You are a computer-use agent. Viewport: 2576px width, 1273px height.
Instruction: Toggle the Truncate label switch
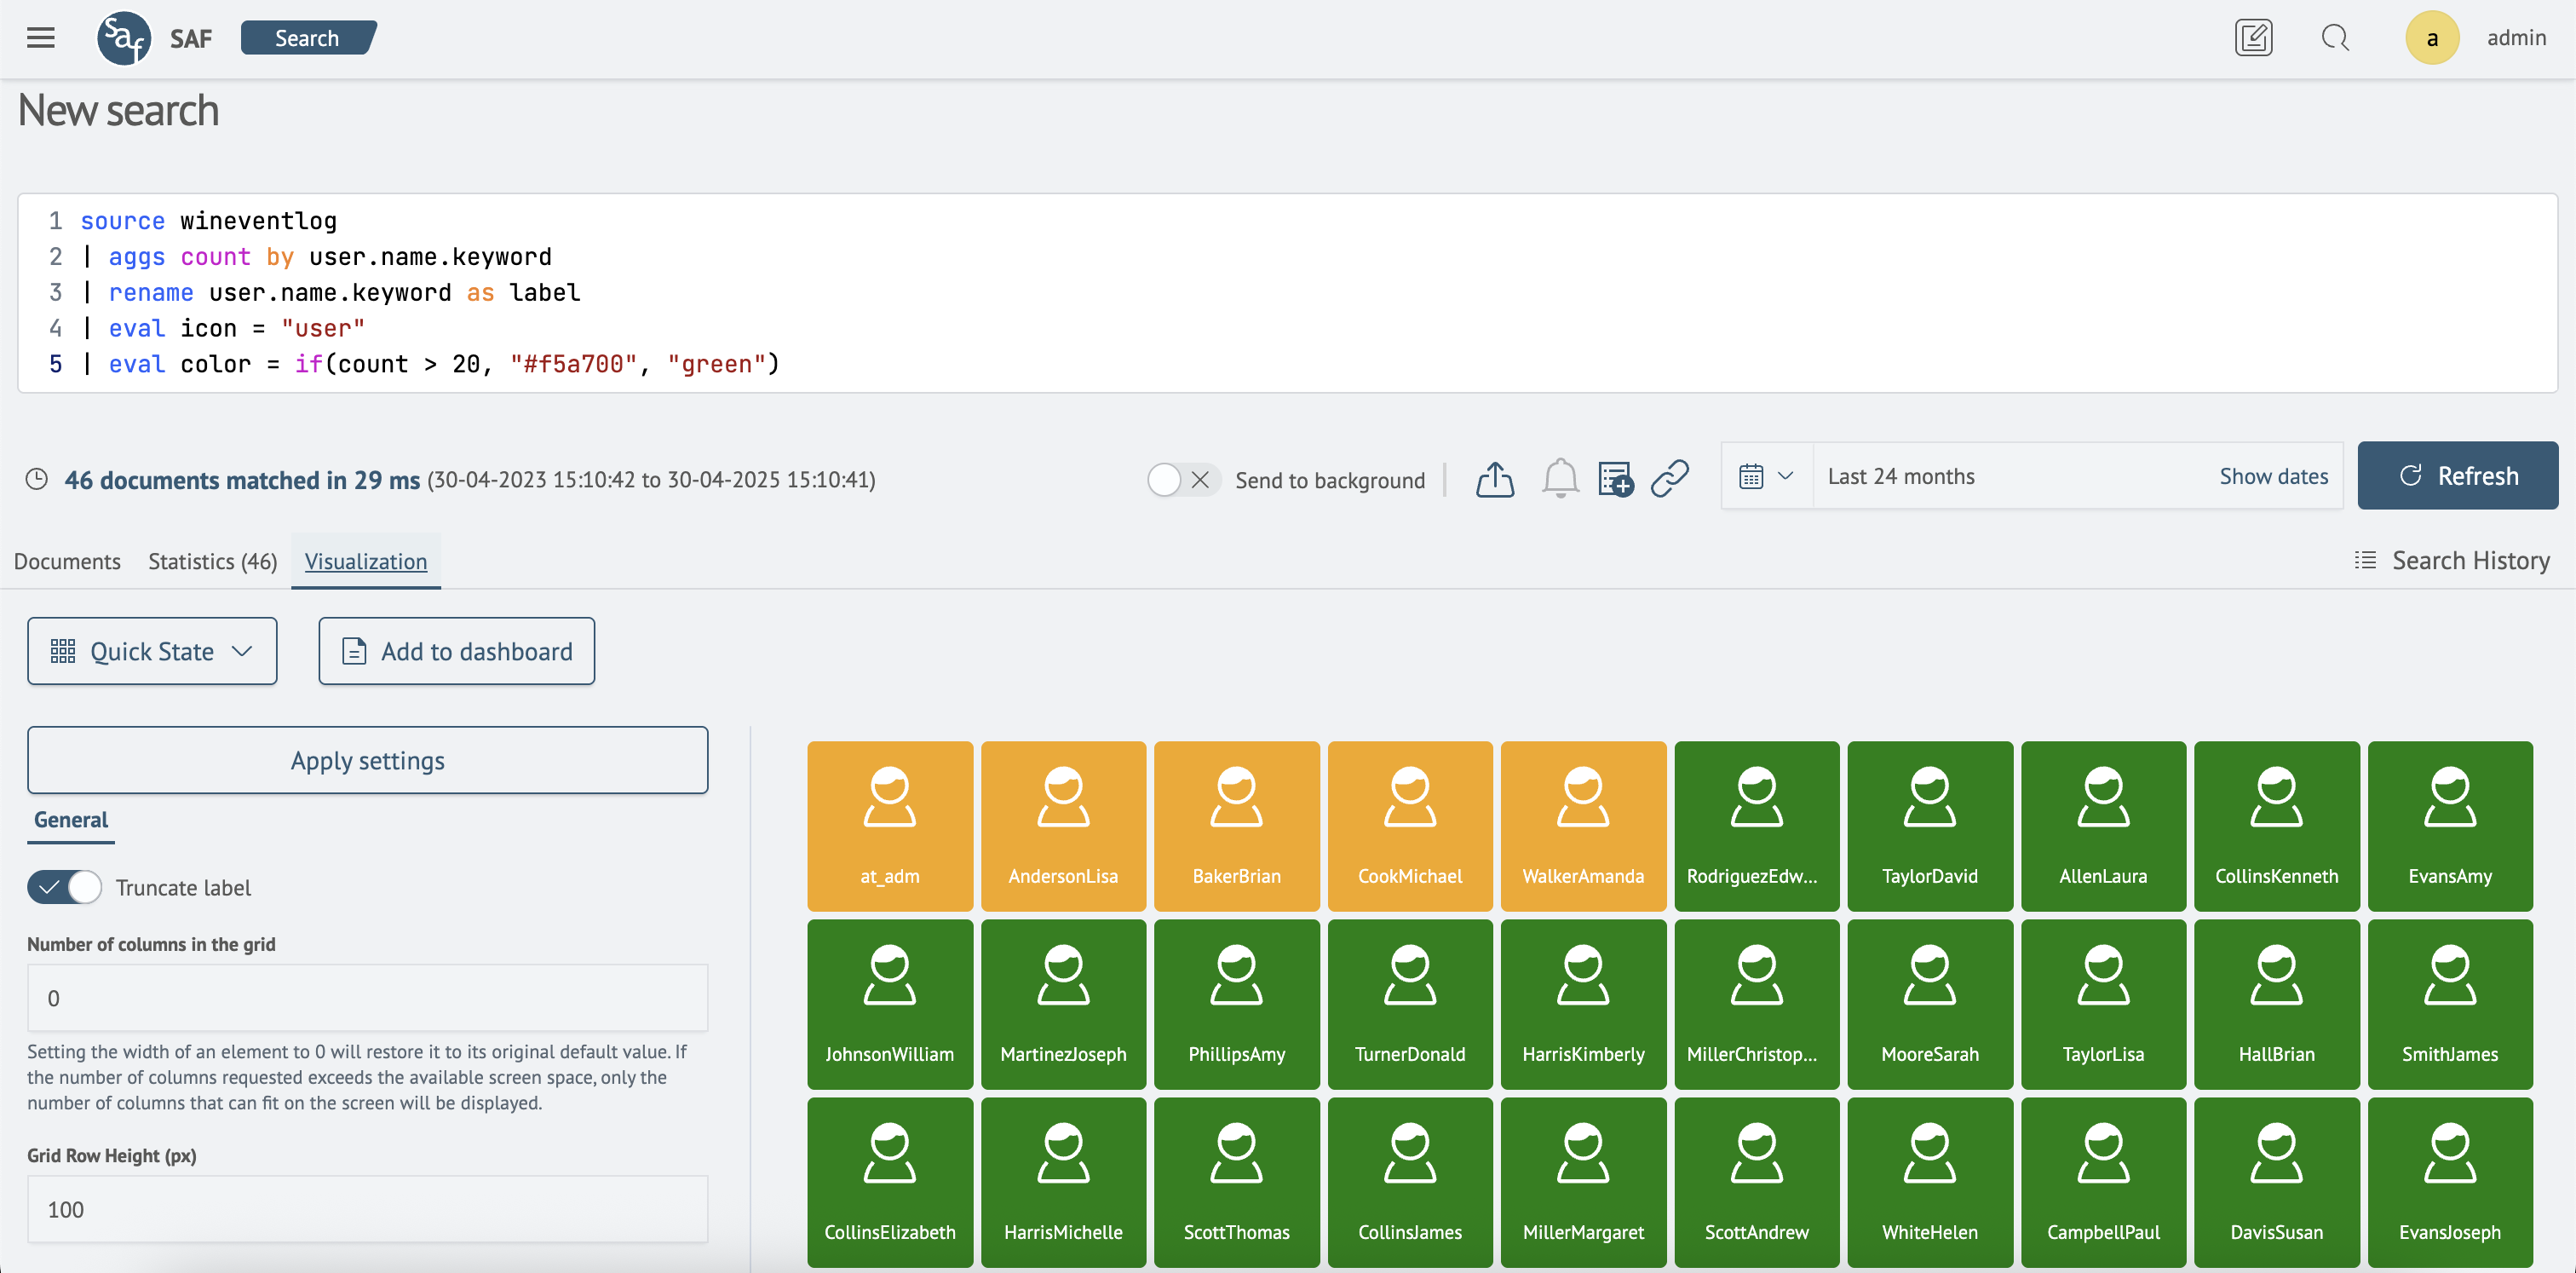point(65,887)
